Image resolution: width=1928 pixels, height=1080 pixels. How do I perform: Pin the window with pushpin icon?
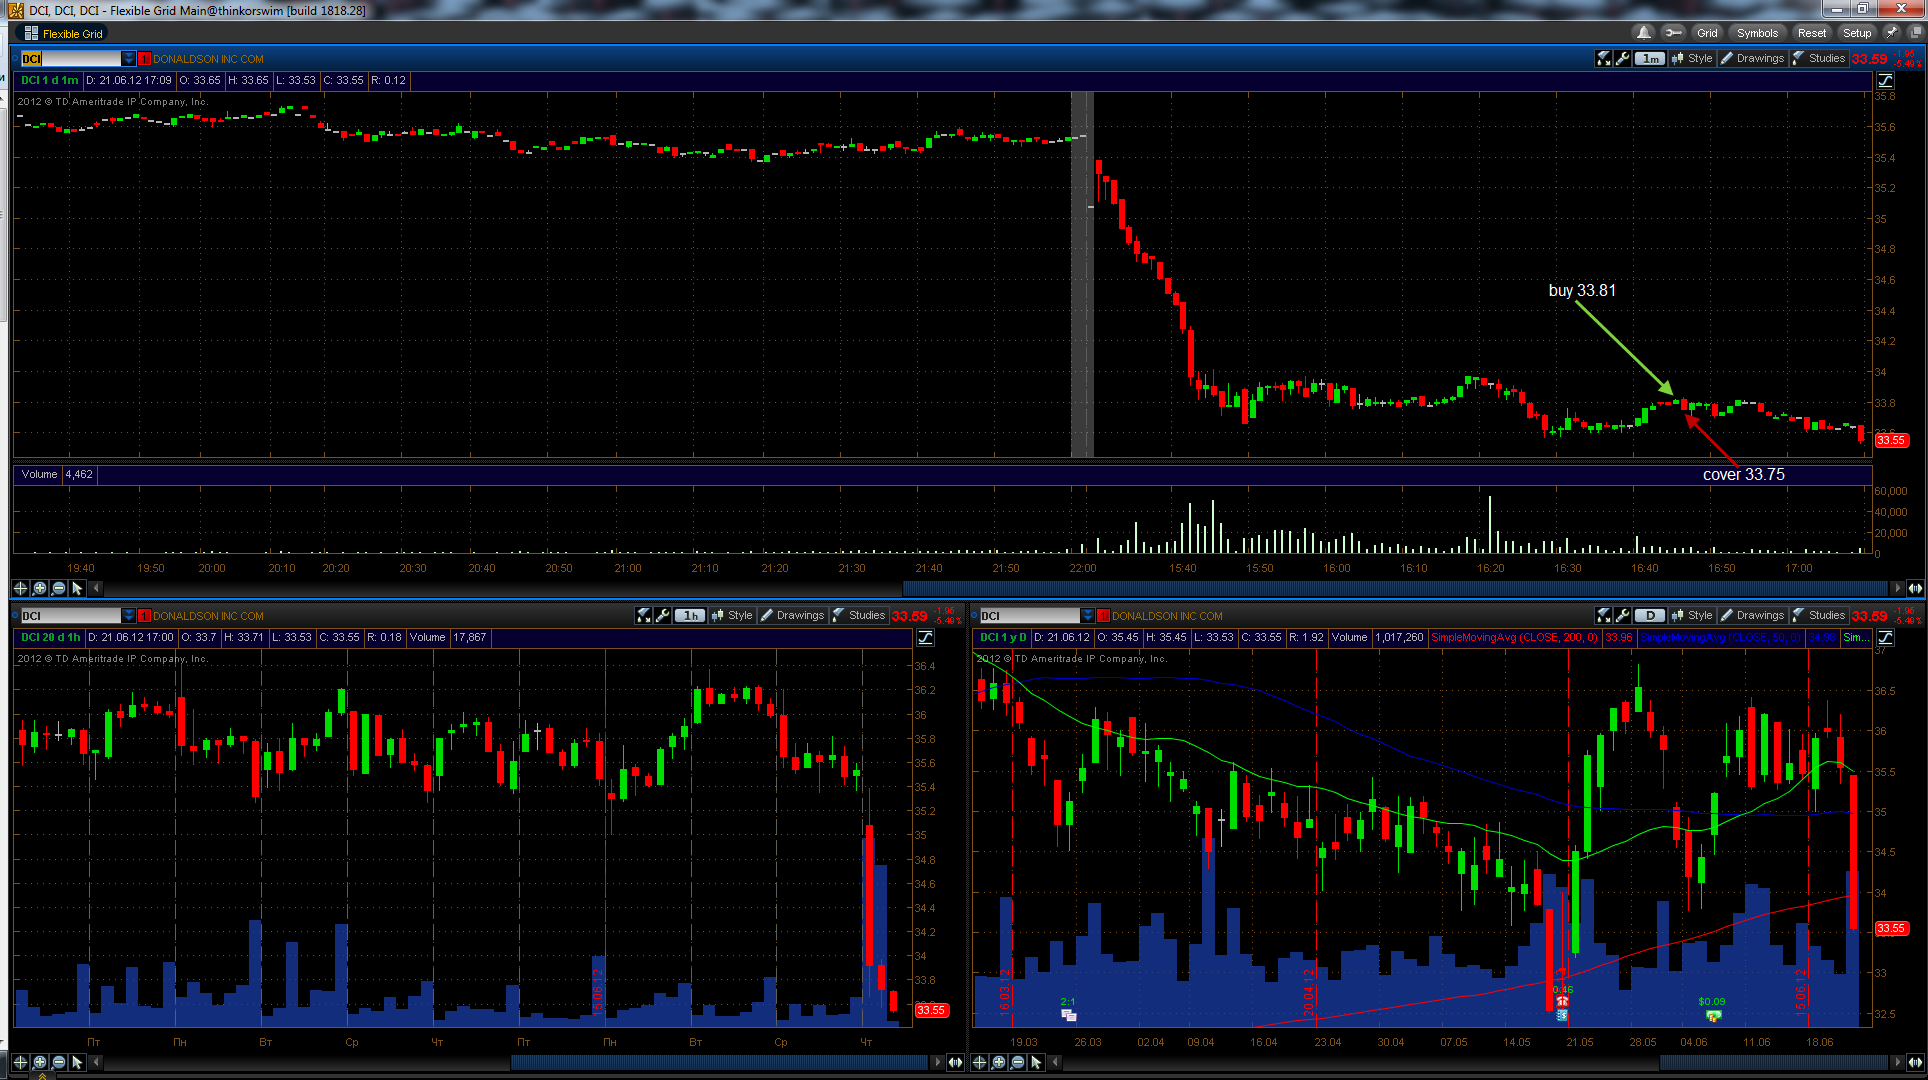click(x=1891, y=33)
